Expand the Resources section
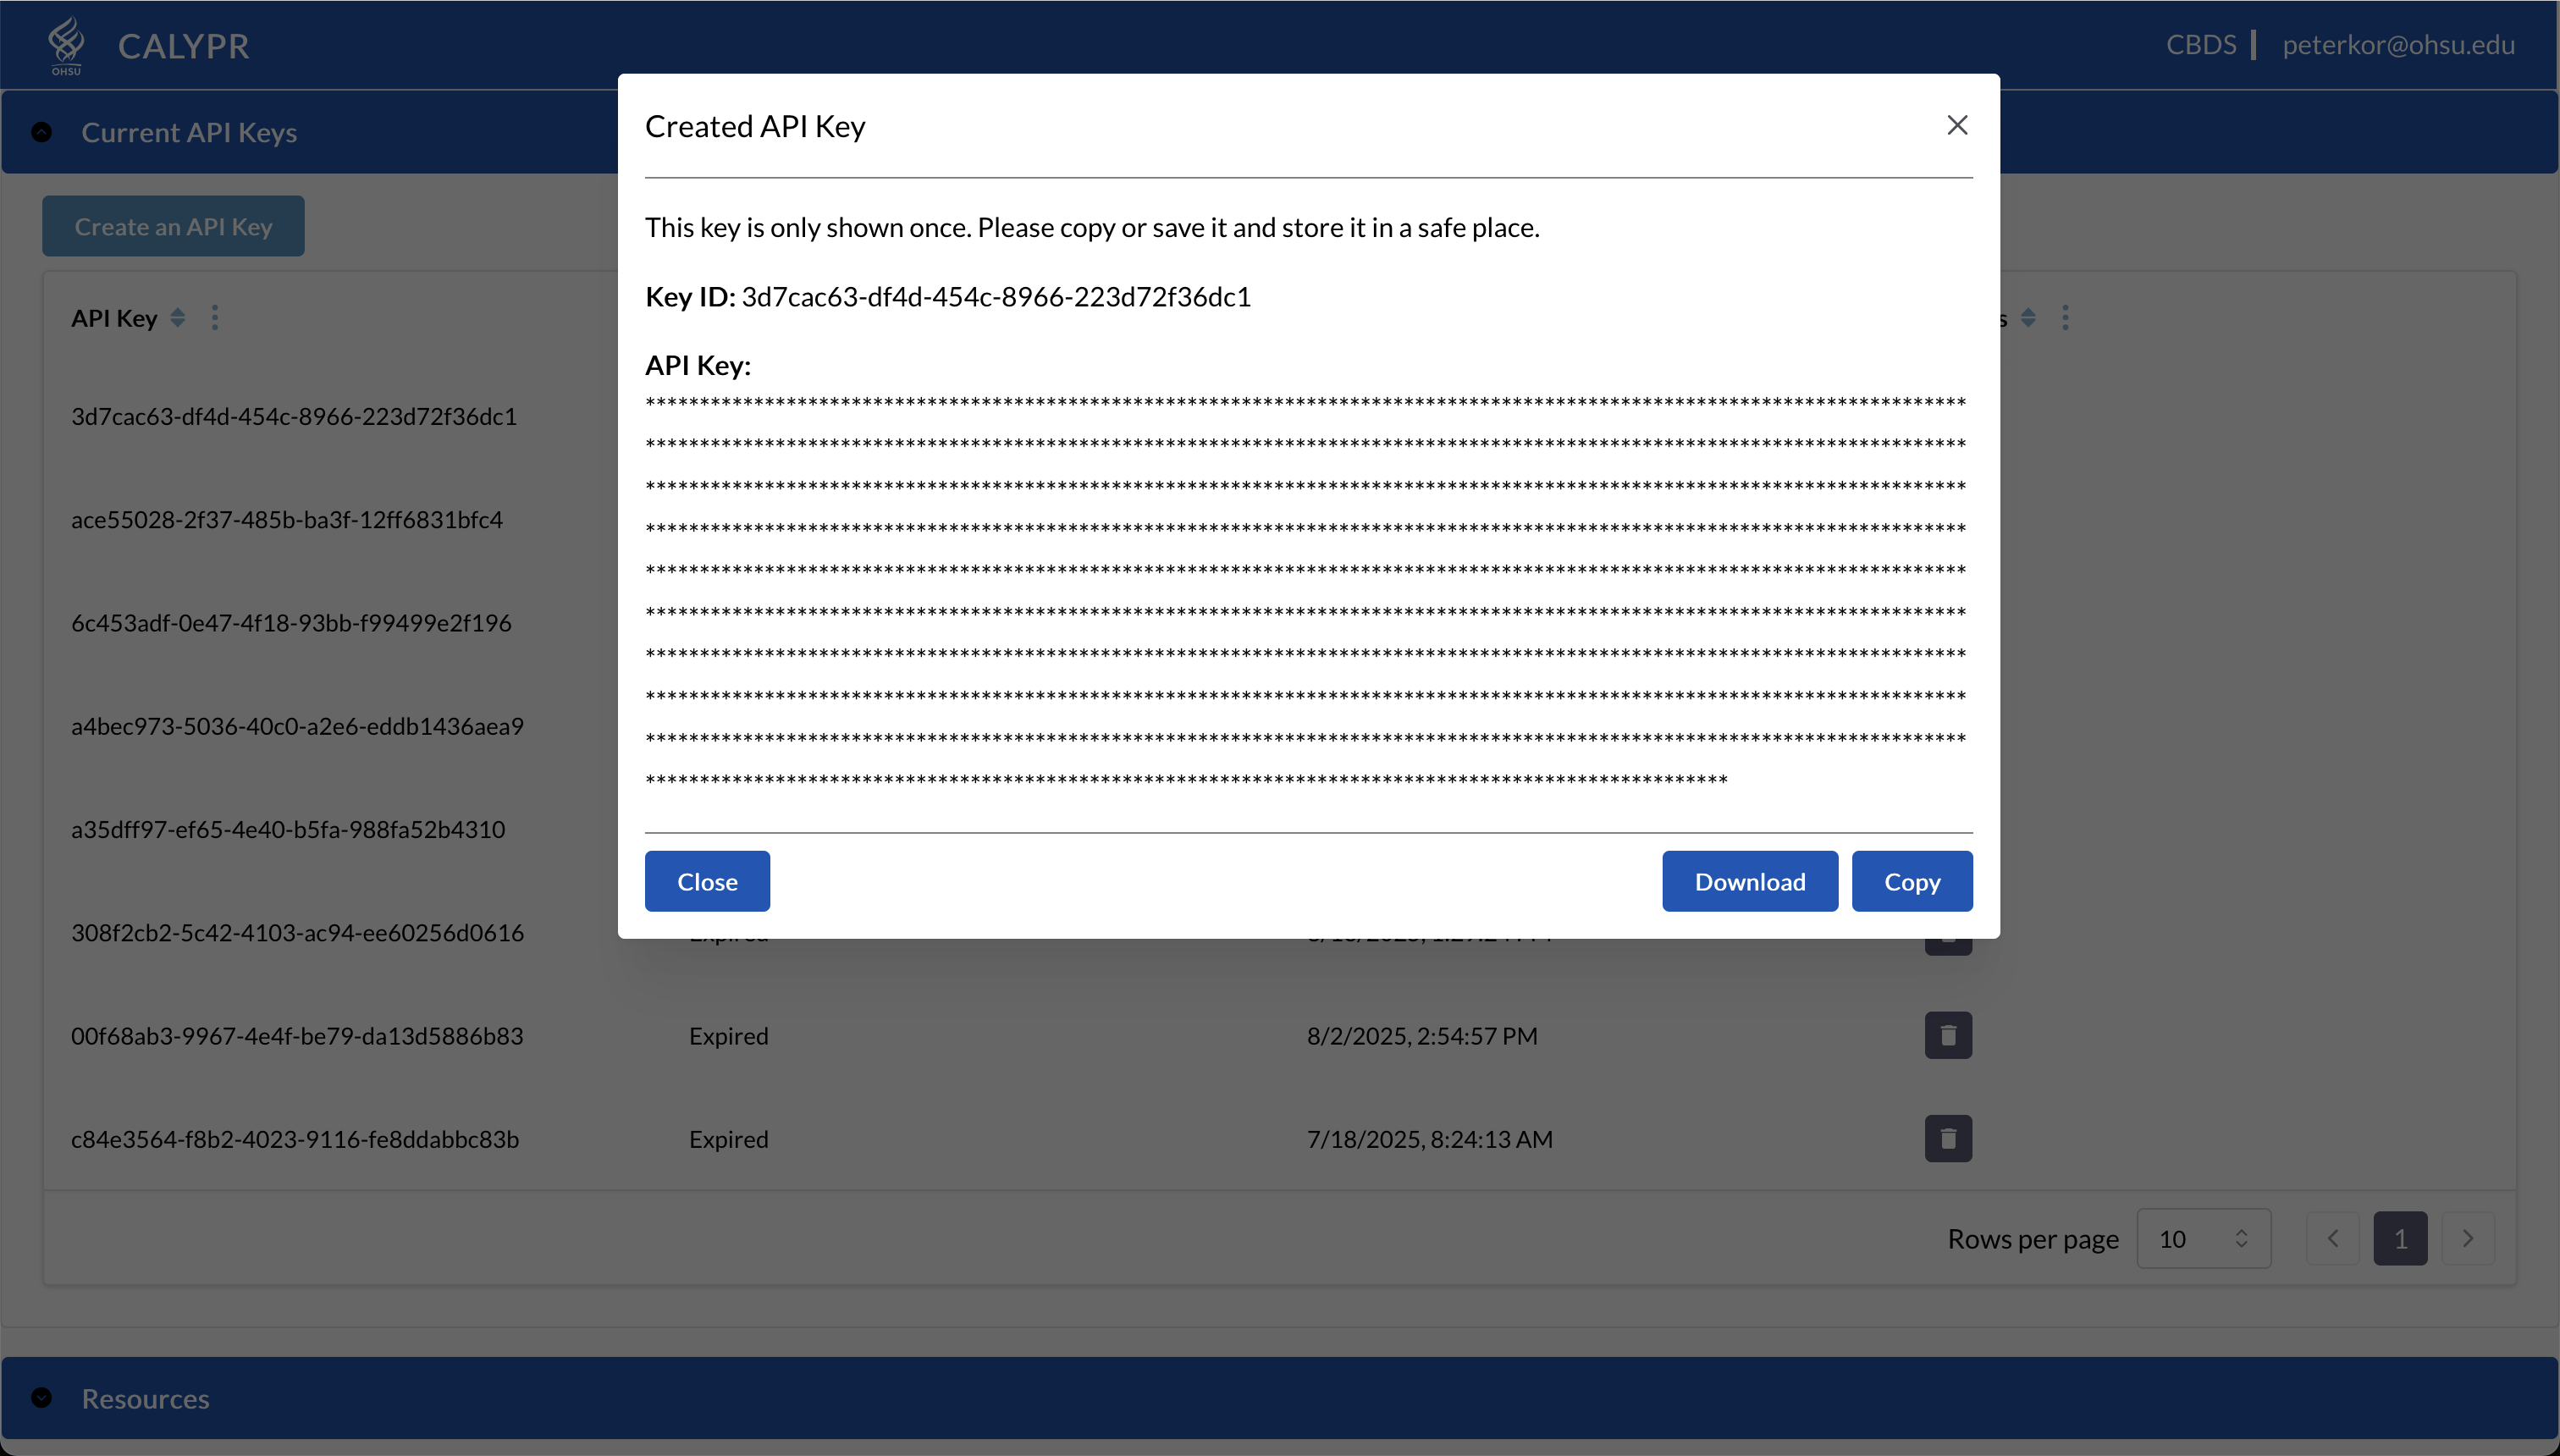This screenshot has width=2560, height=1456. tap(42, 1398)
